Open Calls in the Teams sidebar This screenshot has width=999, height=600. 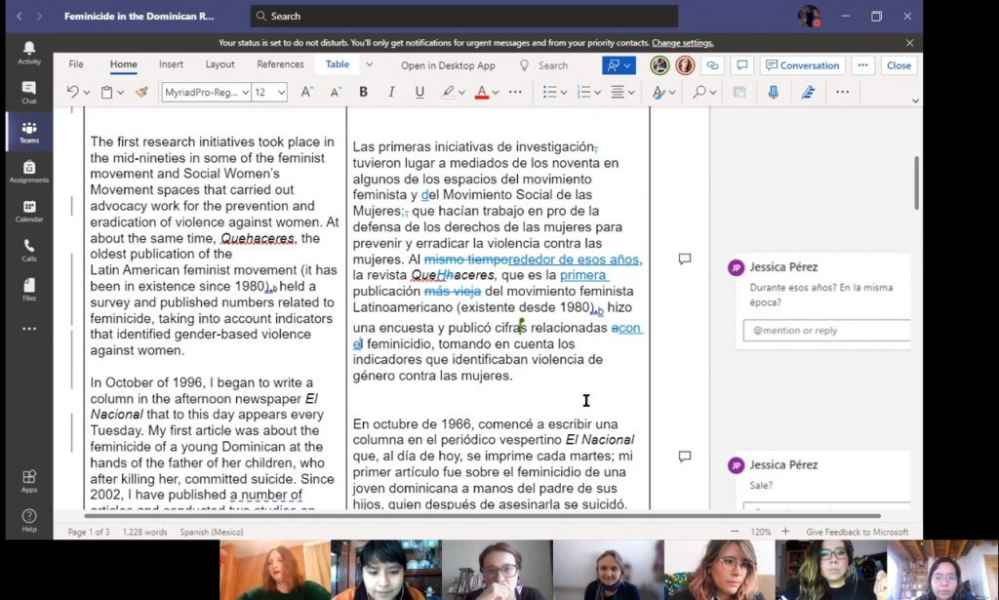29,250
